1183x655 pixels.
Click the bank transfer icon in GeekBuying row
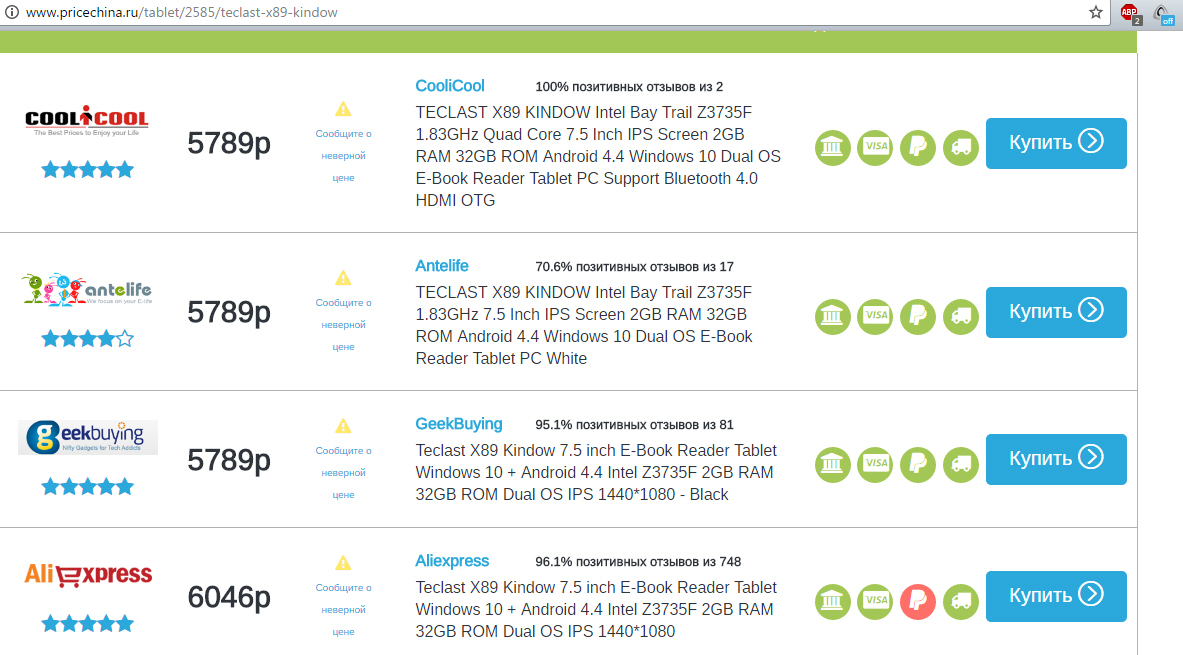pyautogui.click(x=832, y=464)
